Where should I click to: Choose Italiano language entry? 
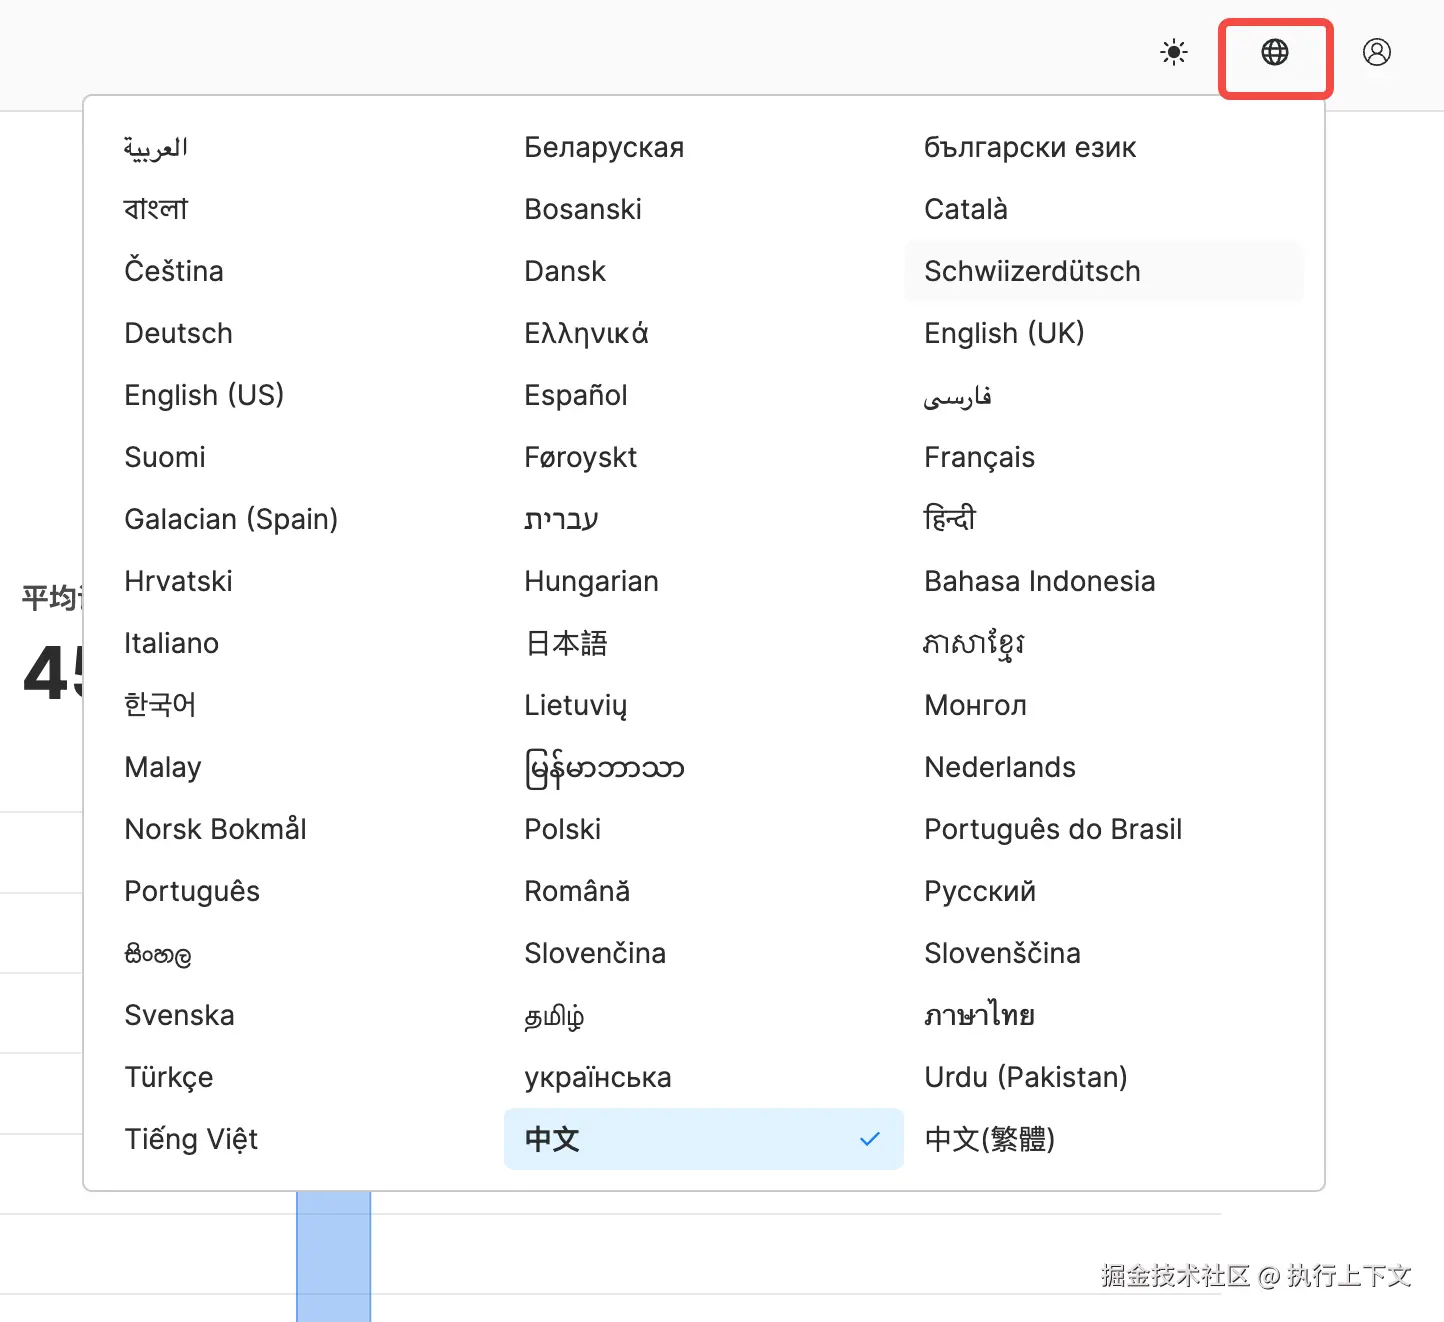point(171,643)
